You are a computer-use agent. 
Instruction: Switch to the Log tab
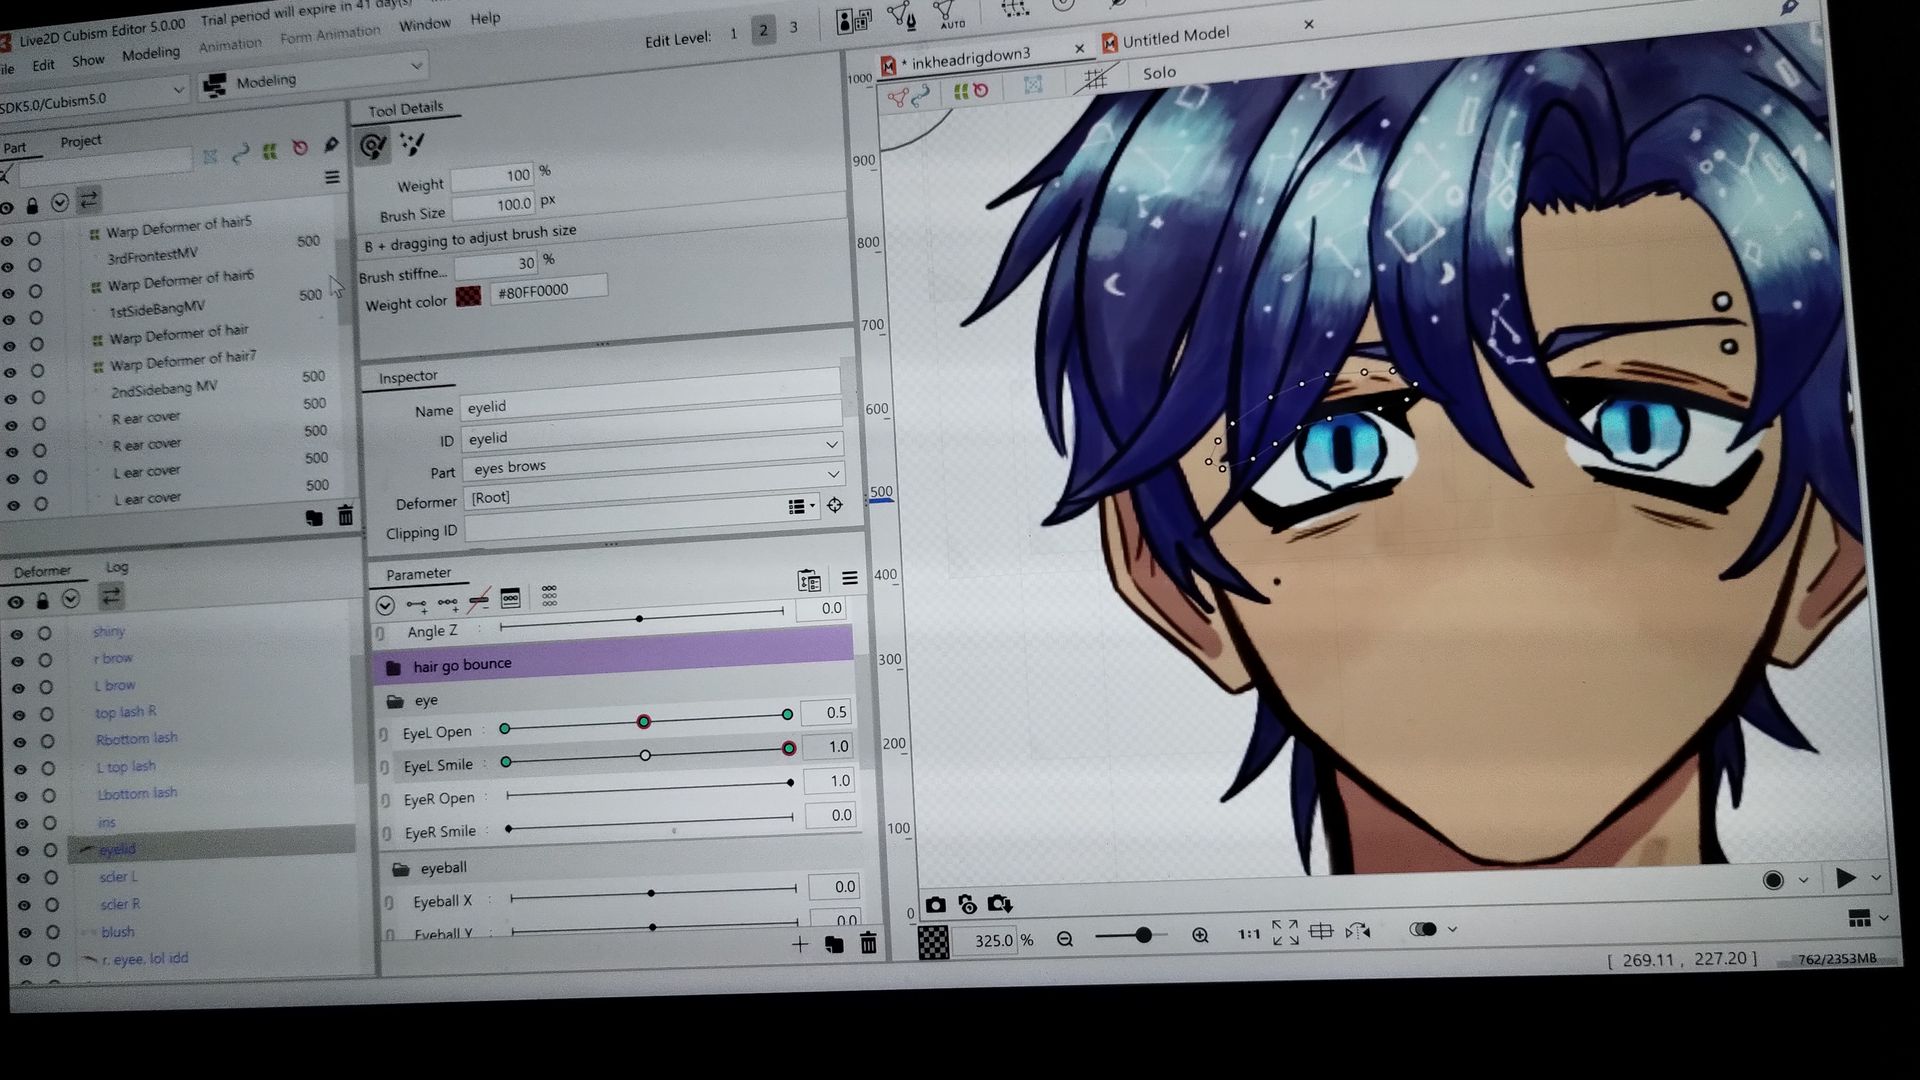point(117,567)
